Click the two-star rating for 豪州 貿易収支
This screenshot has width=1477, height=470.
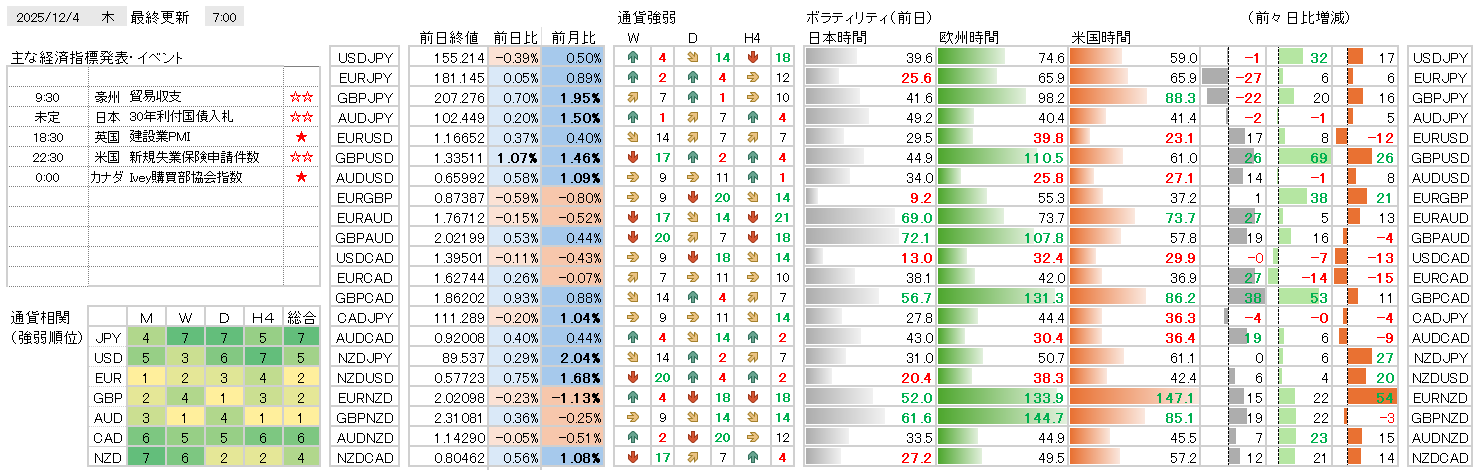click(301, 97)
